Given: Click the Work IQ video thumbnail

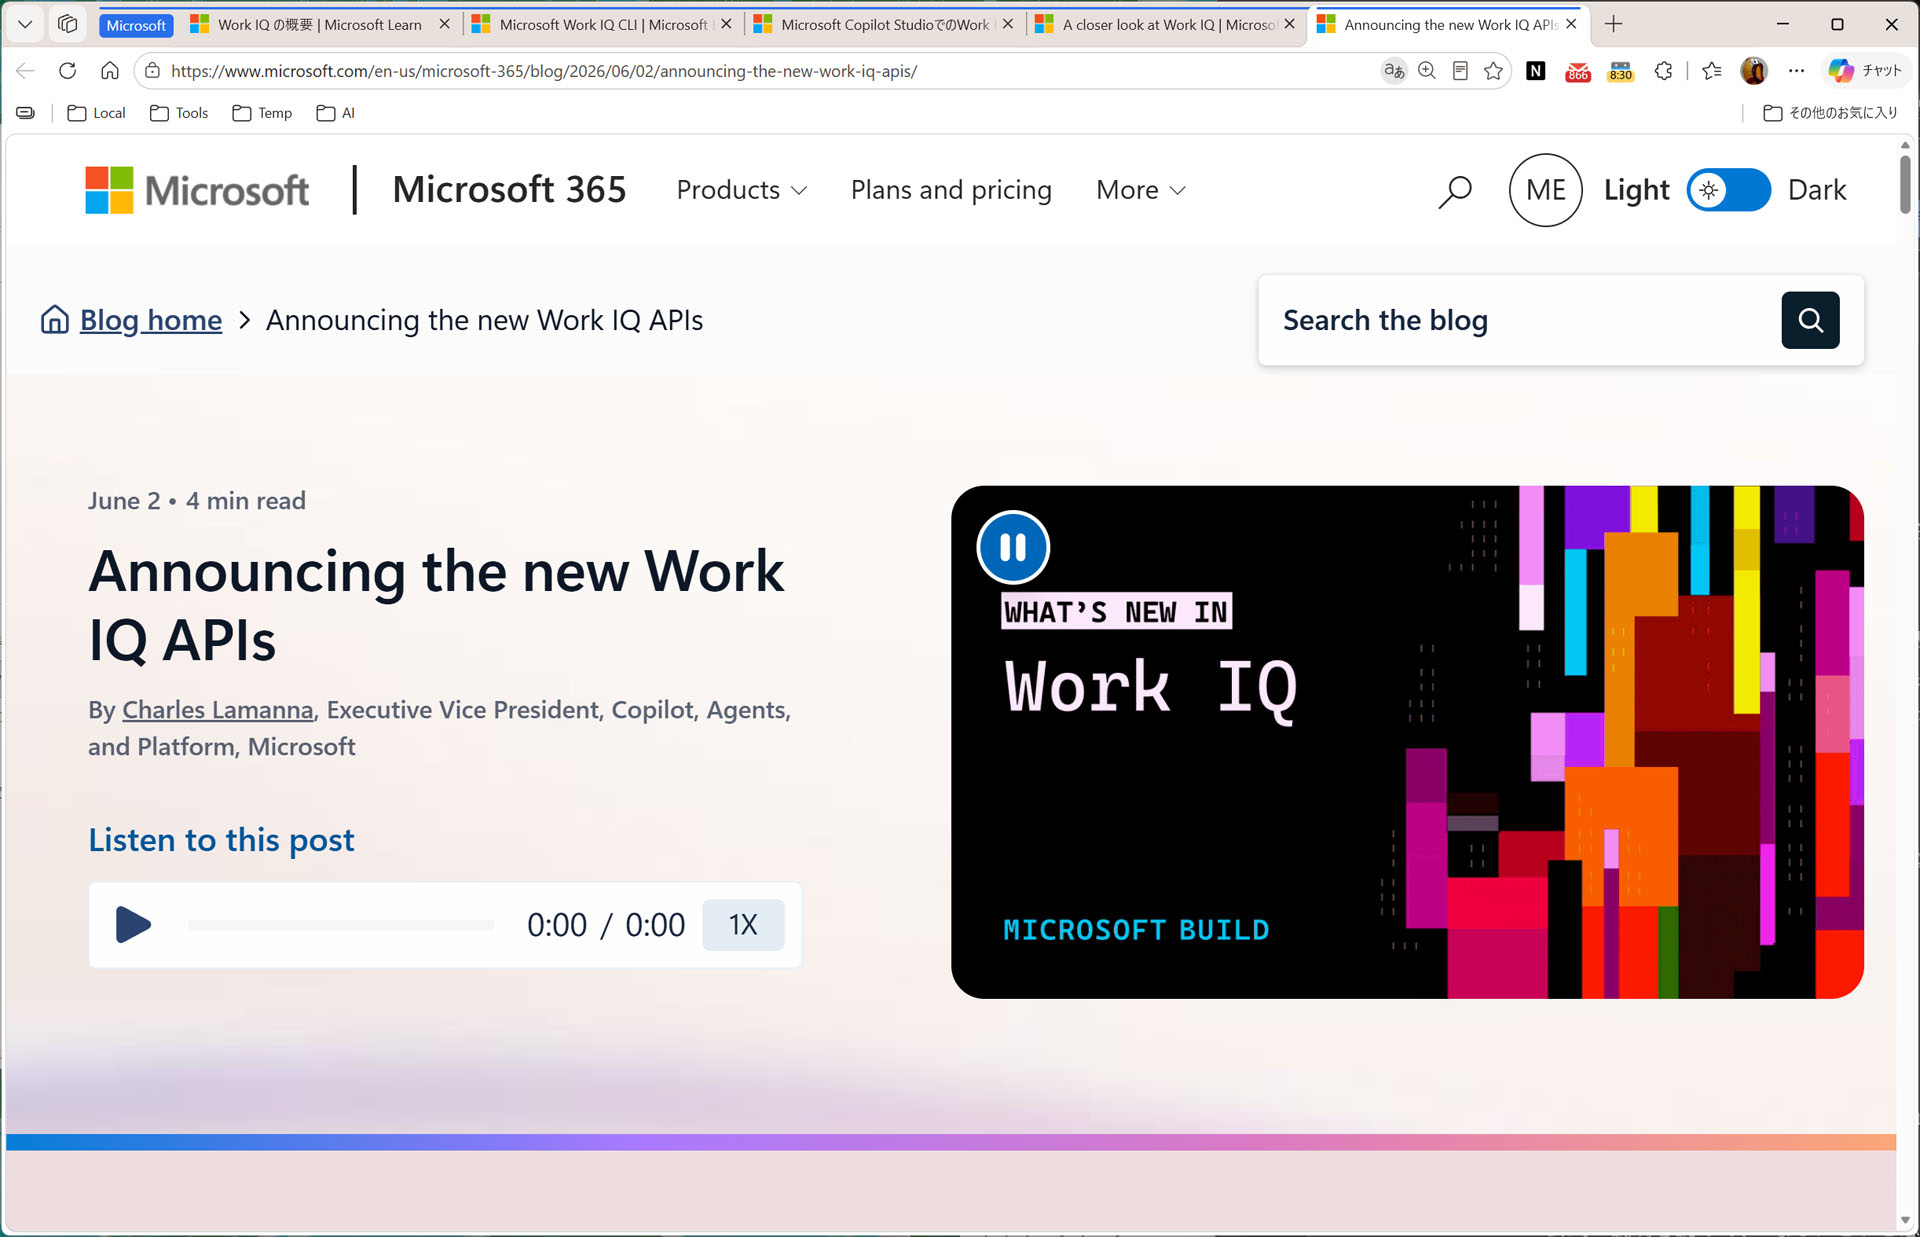Looking at the screenshot, I should (x=1407, y=742).
